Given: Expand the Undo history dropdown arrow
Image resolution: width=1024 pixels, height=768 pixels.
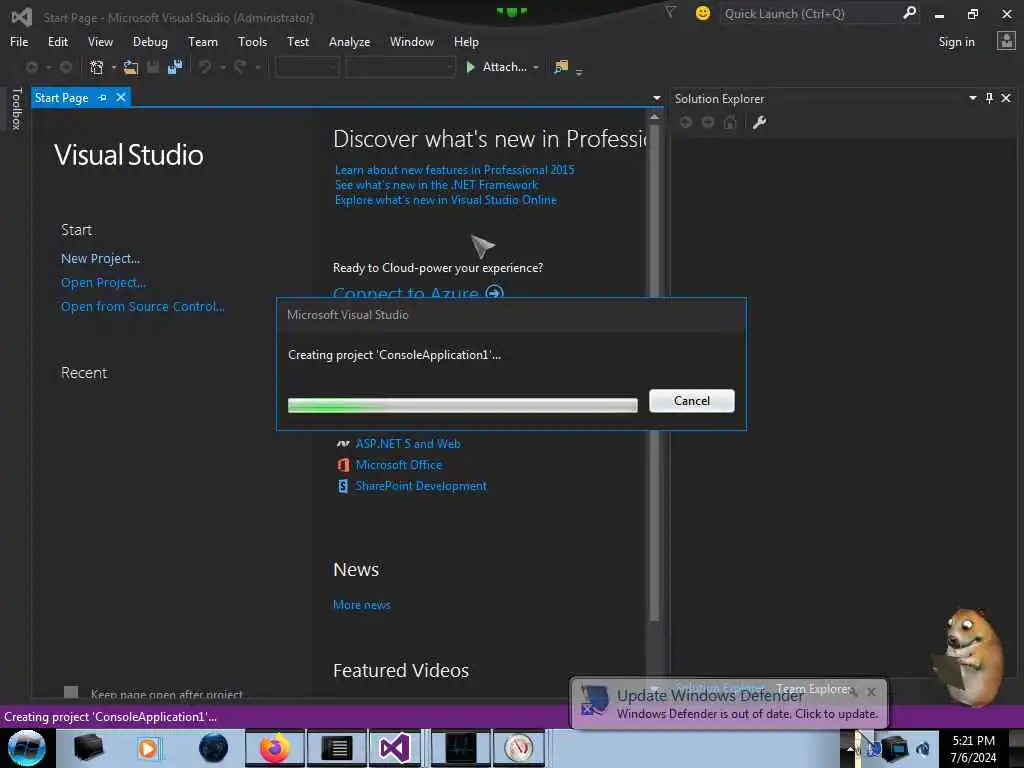Looking at the screenshot, I should [x=223, y=67].
